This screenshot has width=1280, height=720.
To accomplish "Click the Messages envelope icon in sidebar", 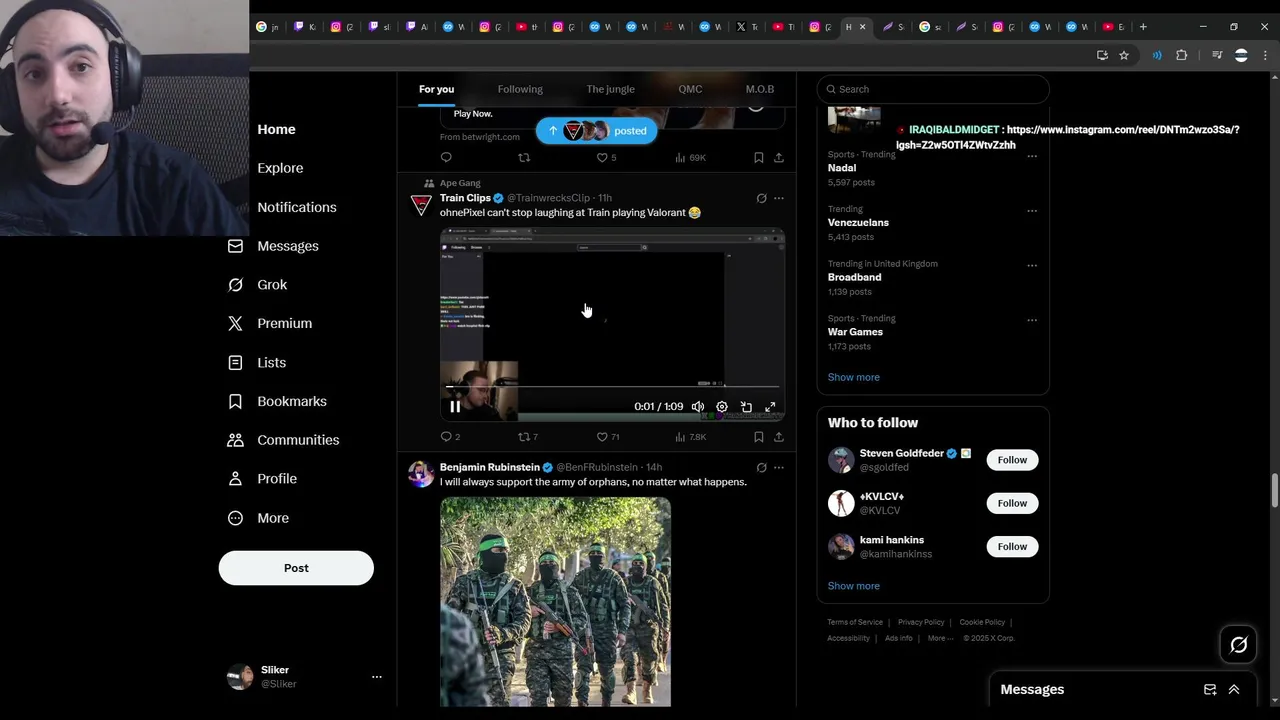I will coord(235,246).
